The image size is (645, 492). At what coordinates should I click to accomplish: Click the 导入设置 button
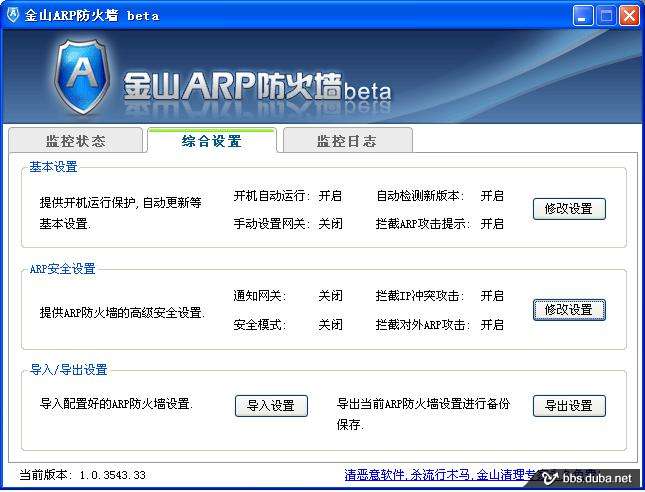271,406
